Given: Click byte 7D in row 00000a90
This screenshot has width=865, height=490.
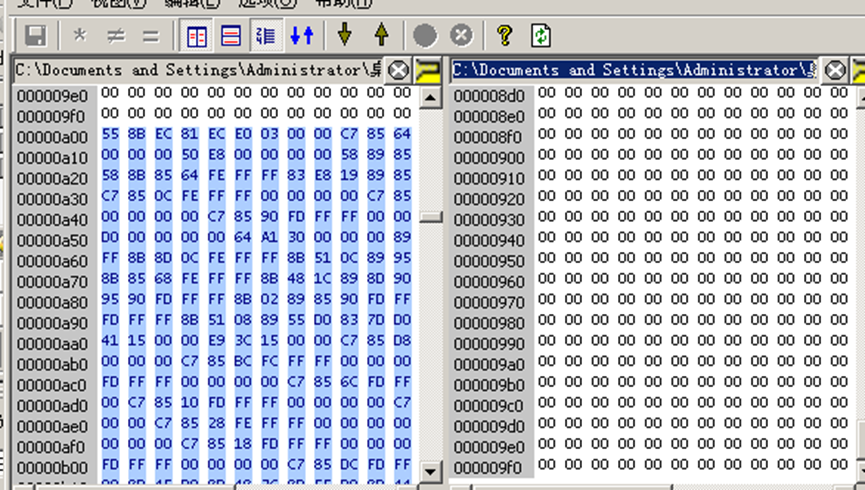Looking at the screenshot, I should click(376, 320).
